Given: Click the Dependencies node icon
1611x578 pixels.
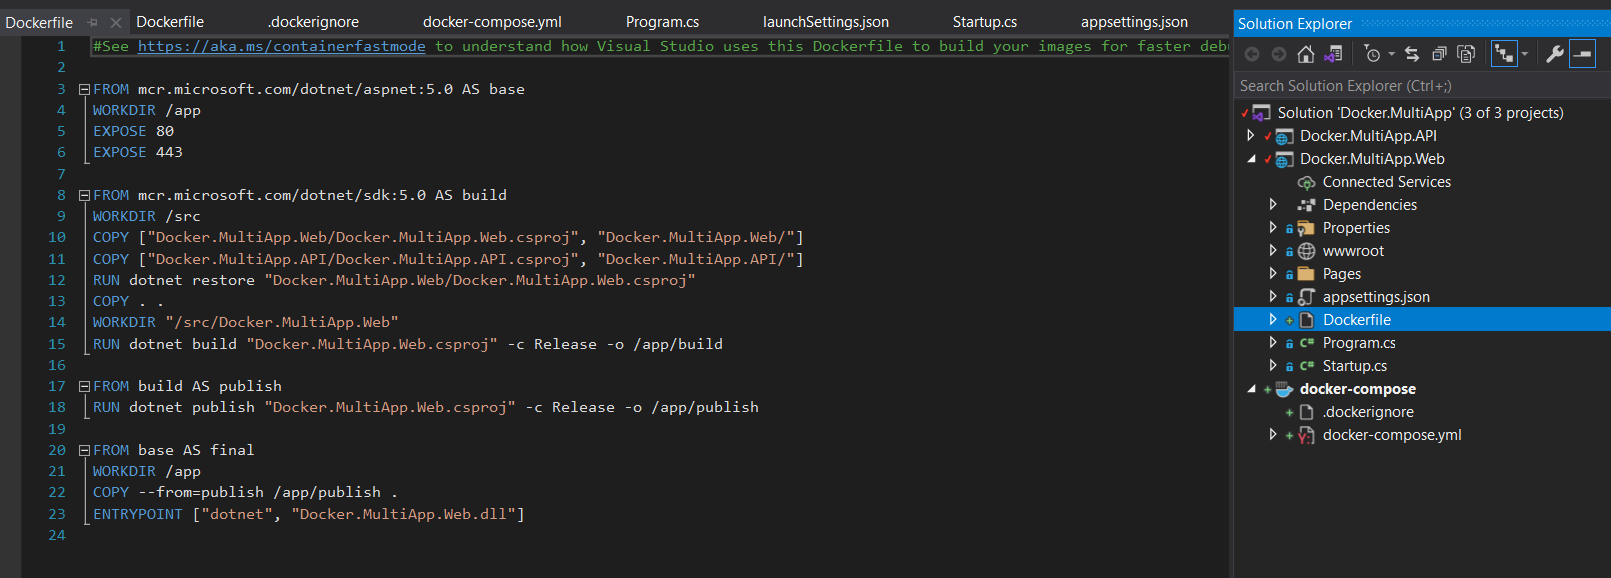Looking at the screenshot, I should 1306,205.
